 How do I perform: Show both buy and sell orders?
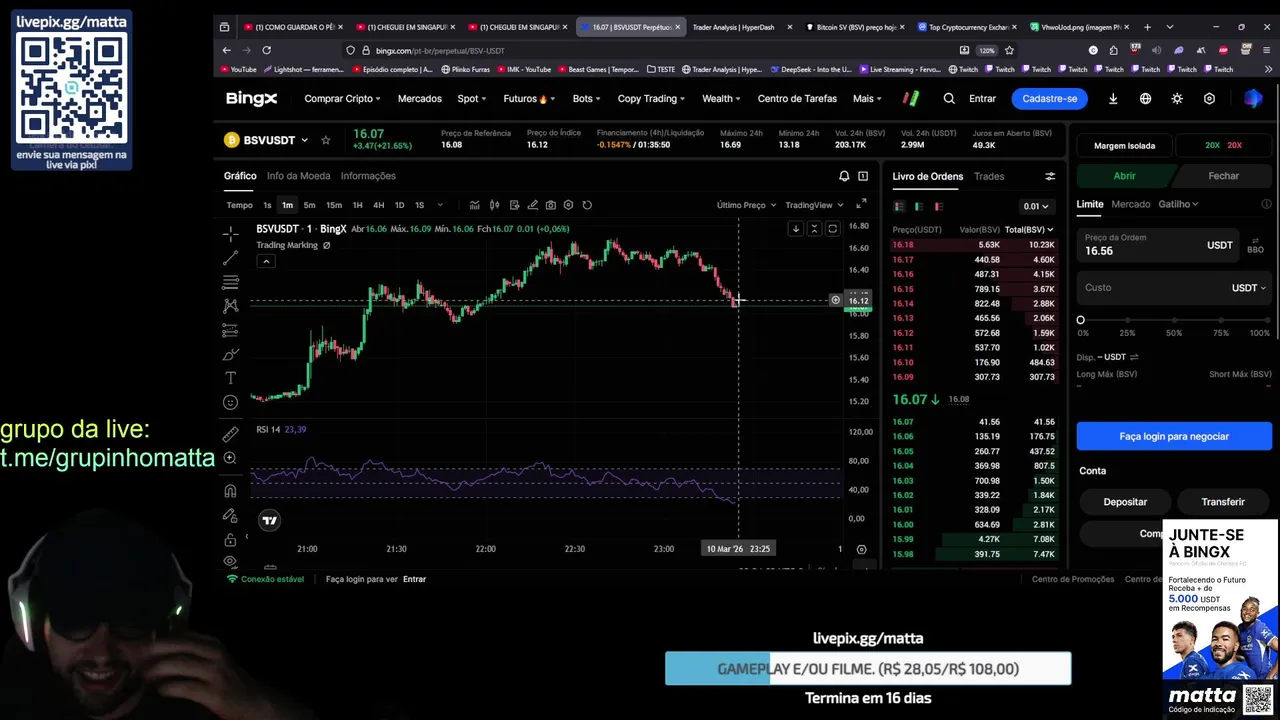[899, 206]
